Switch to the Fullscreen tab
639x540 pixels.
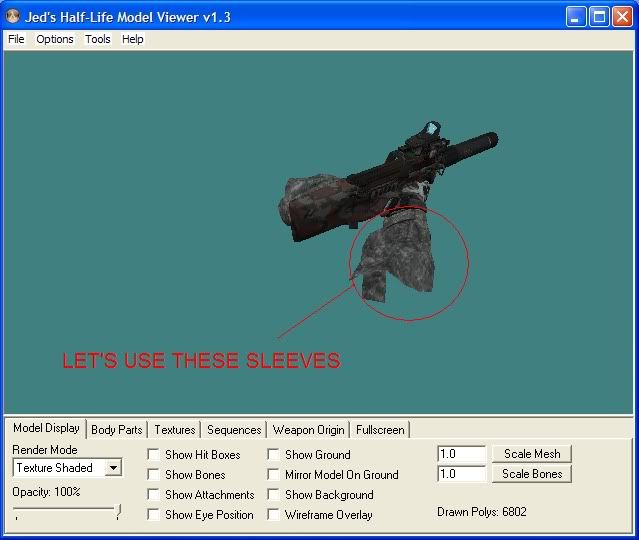[x=380, y=430]
